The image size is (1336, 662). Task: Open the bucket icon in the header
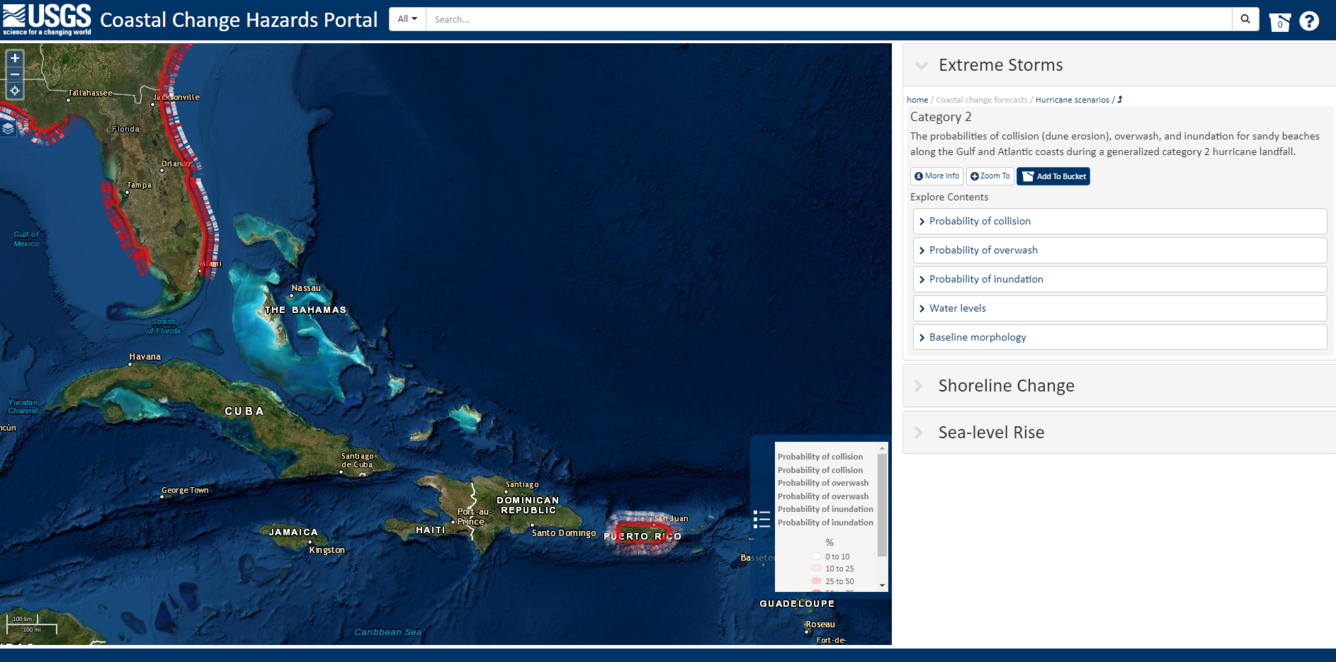pyautogui.click(x=1279, y=19)
